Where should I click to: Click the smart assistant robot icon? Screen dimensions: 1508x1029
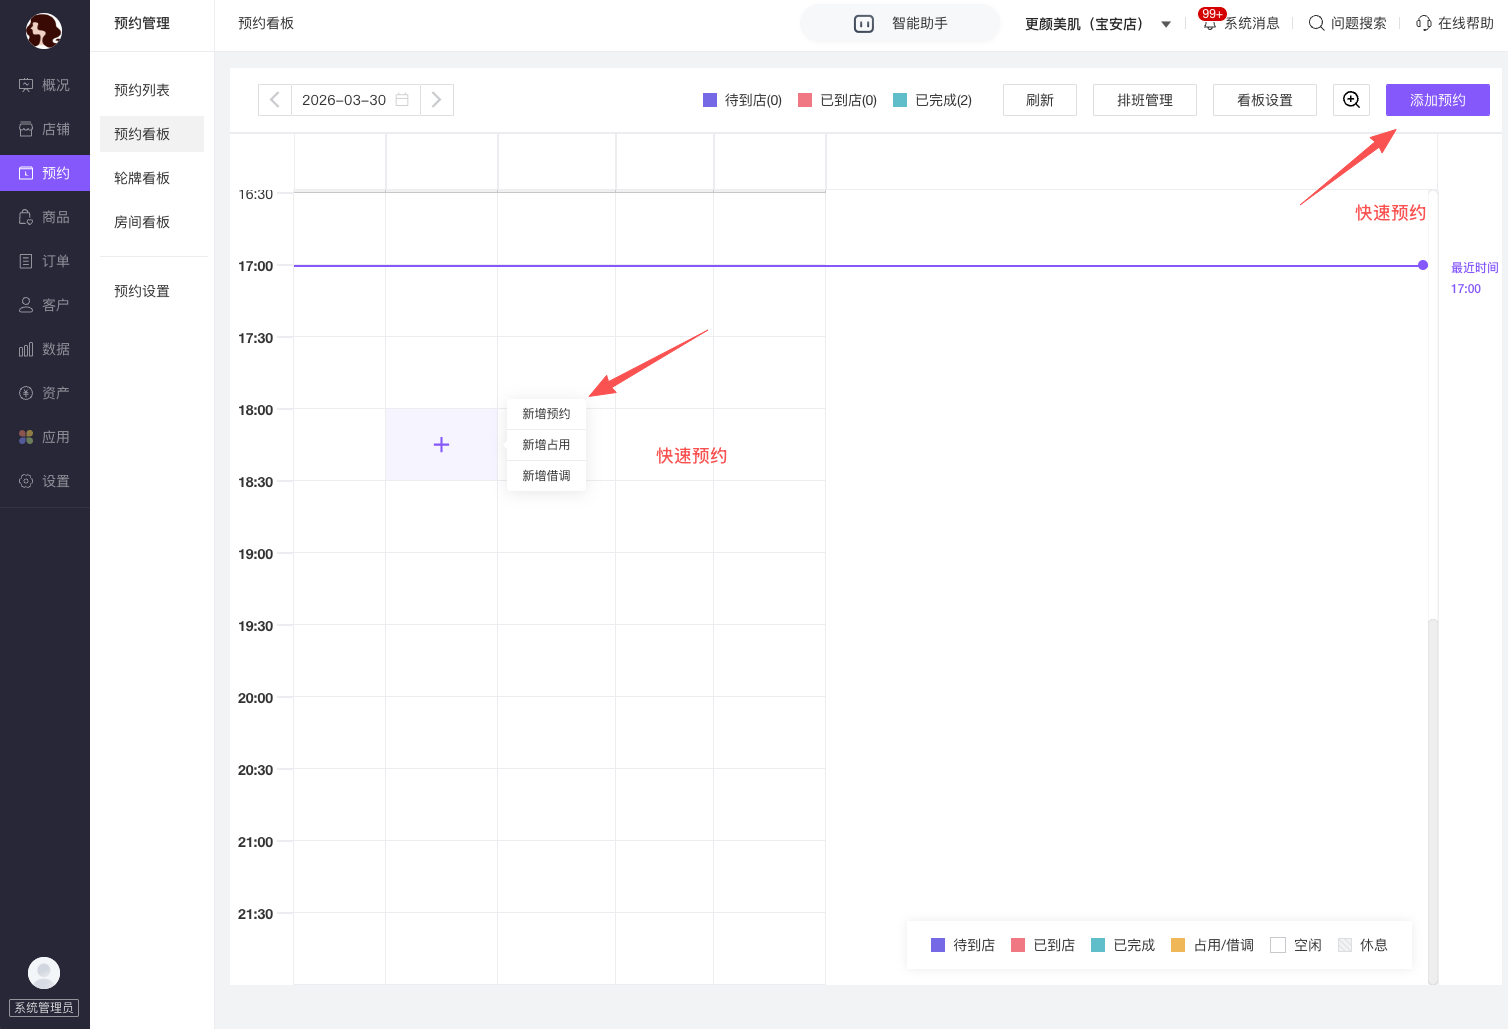(864, 24)
